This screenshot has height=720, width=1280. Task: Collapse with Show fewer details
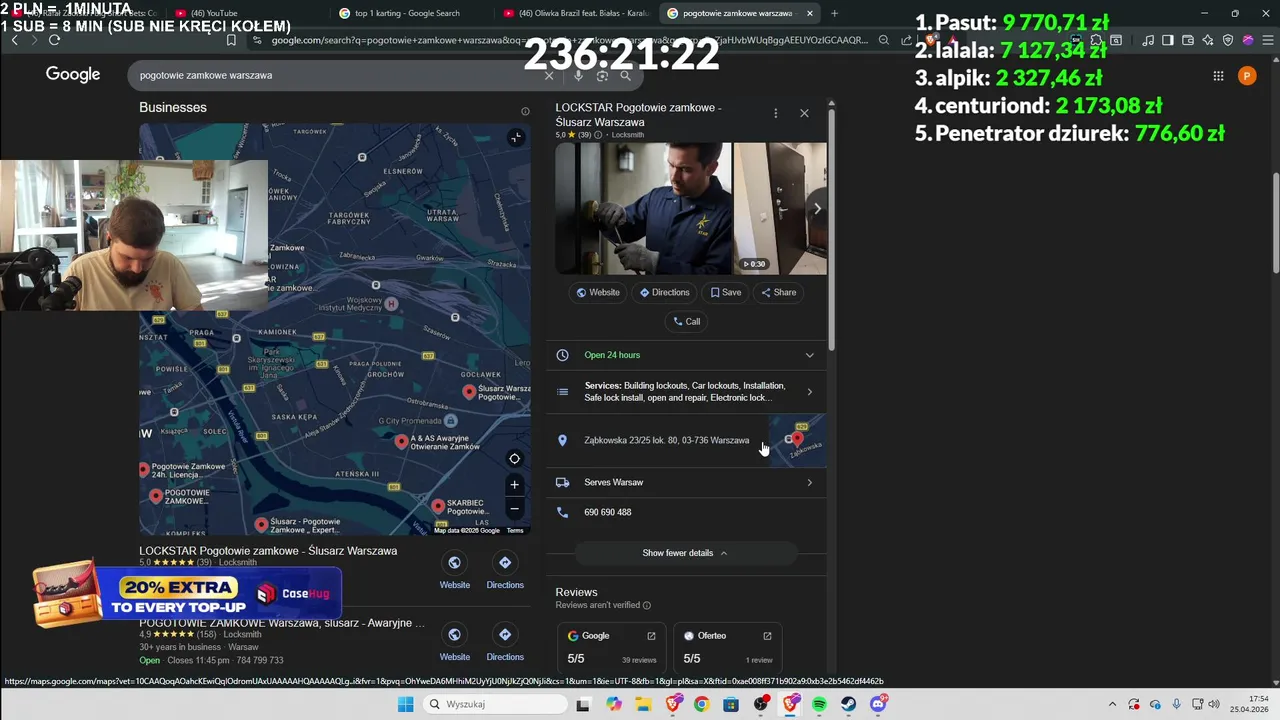point(685,553)
